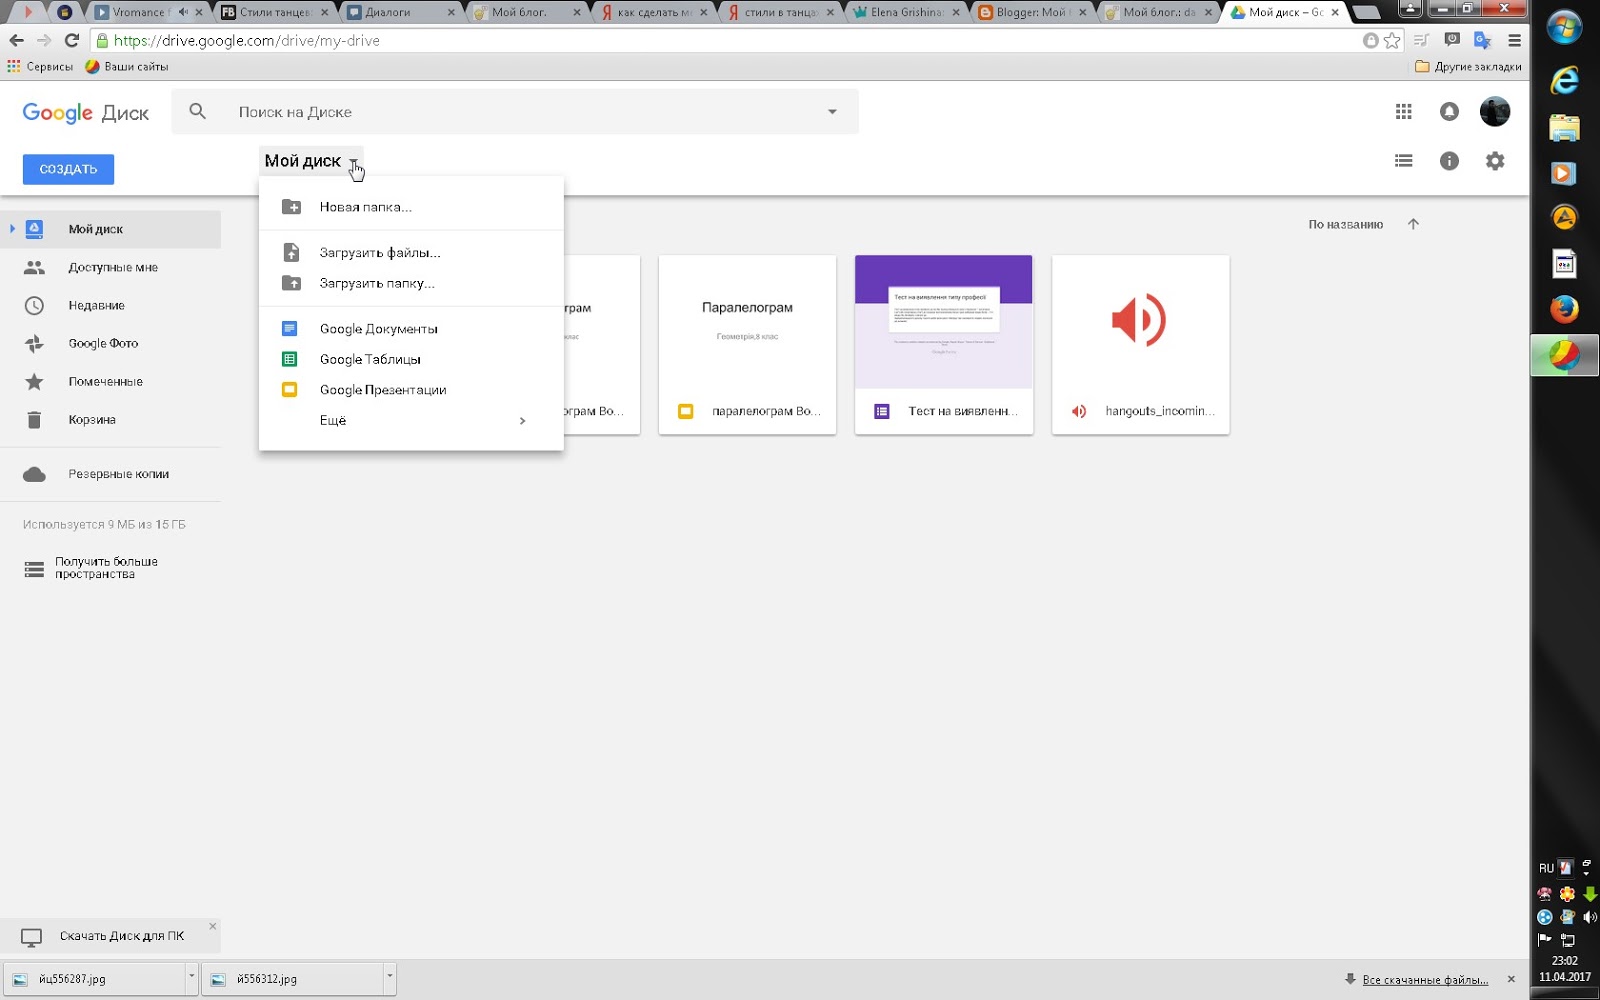The image size is (1600, 1000).
Task: Switch to the Elena Grishina tab
Action: pyautogui.click(x=903, y=13)
